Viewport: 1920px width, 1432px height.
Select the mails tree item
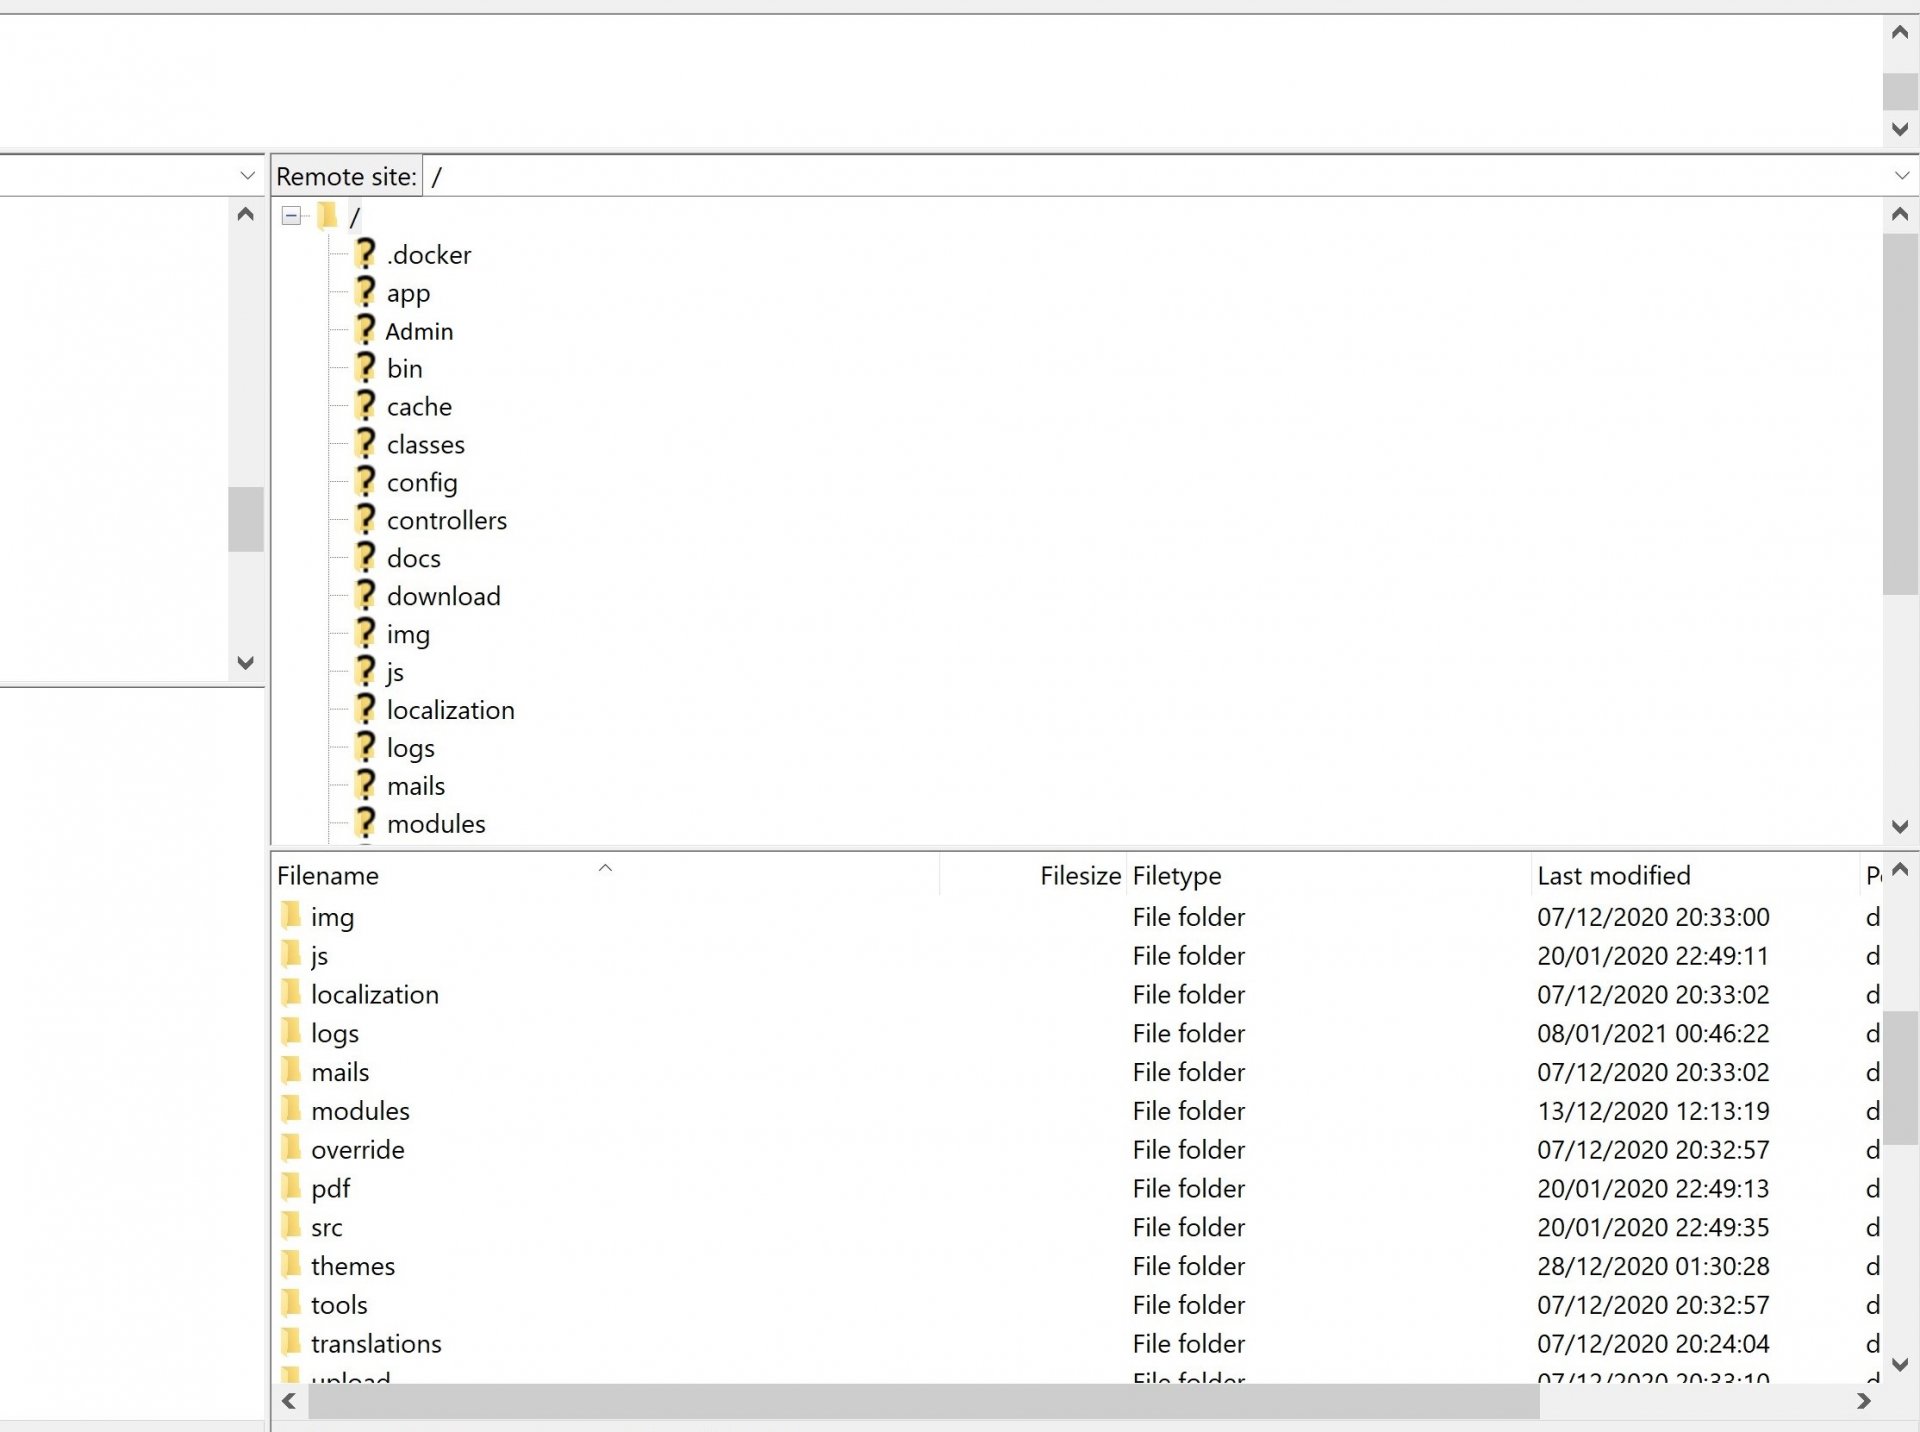tap(416, 786)
